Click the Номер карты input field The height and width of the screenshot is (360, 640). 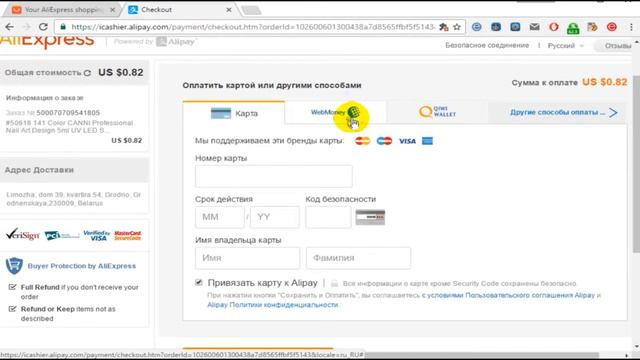273,176
